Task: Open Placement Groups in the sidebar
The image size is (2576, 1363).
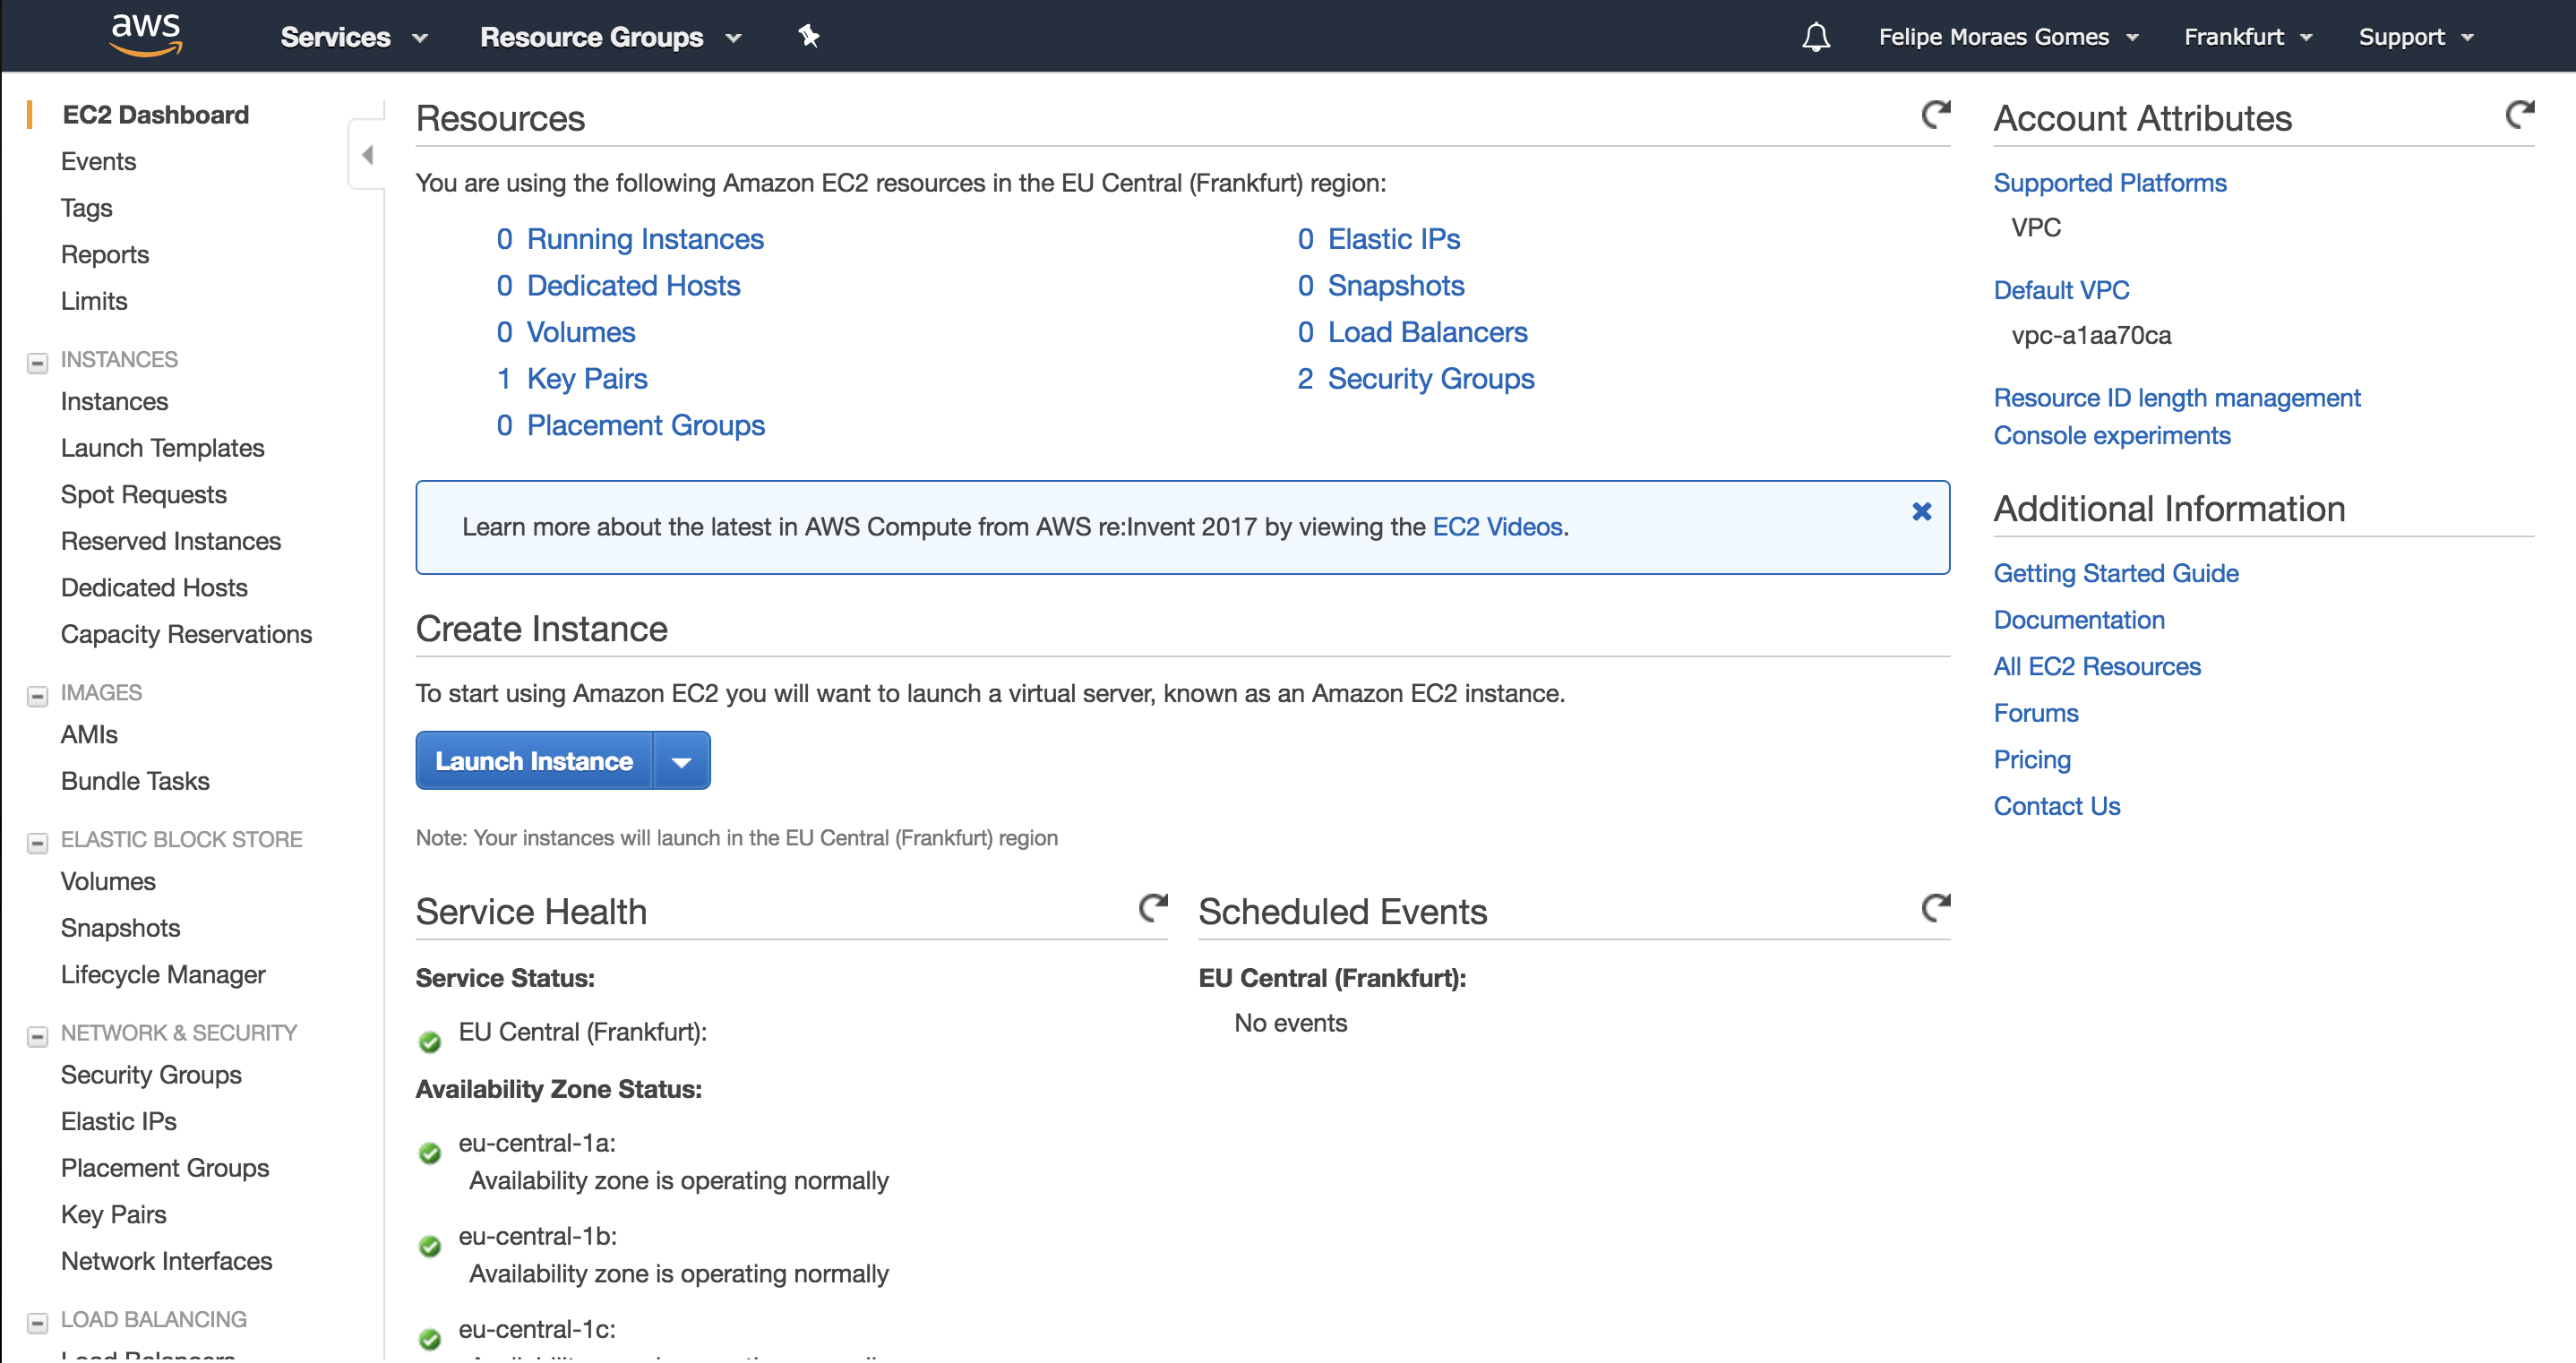Action: 165,1167
